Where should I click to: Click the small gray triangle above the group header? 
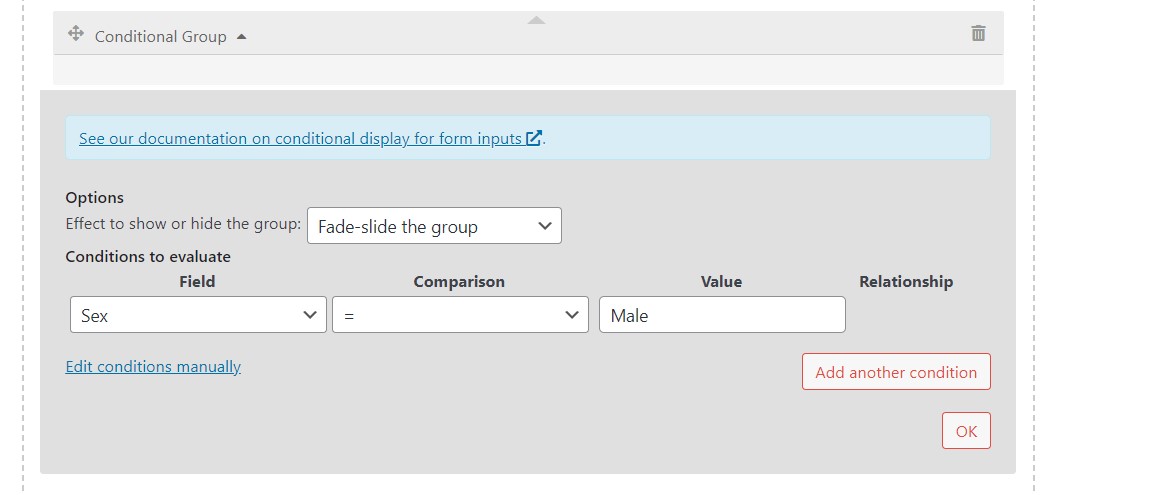[537, 20]
